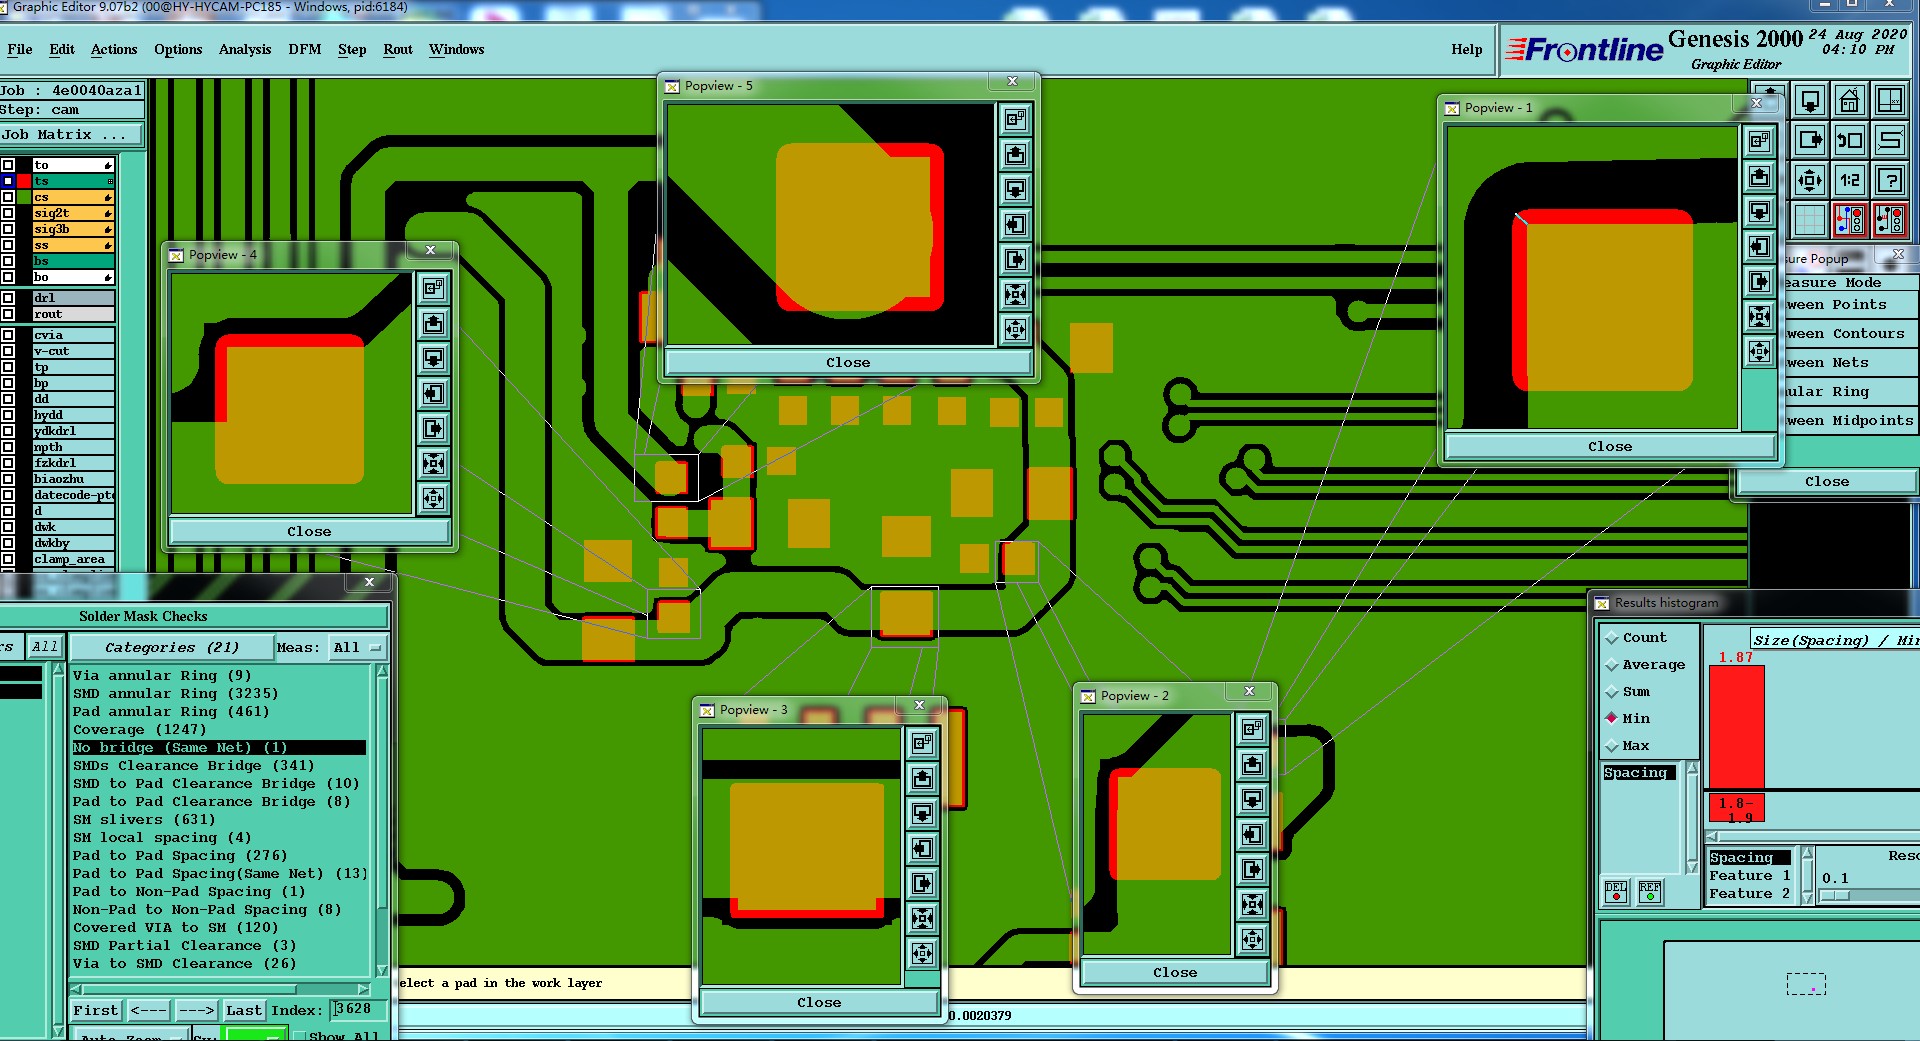Click the colored netlist traffic-light icon
The height and width of the screenshot is (1041, 1920).
(x=1850, y=220)
